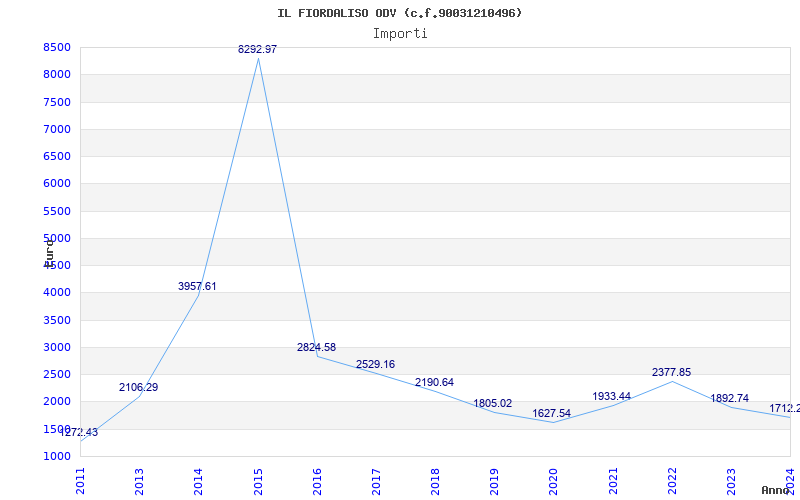Viewport: 800px width, 500px height.
Task: Click the 2015 x-axis year label
Action: coord(258,482)
